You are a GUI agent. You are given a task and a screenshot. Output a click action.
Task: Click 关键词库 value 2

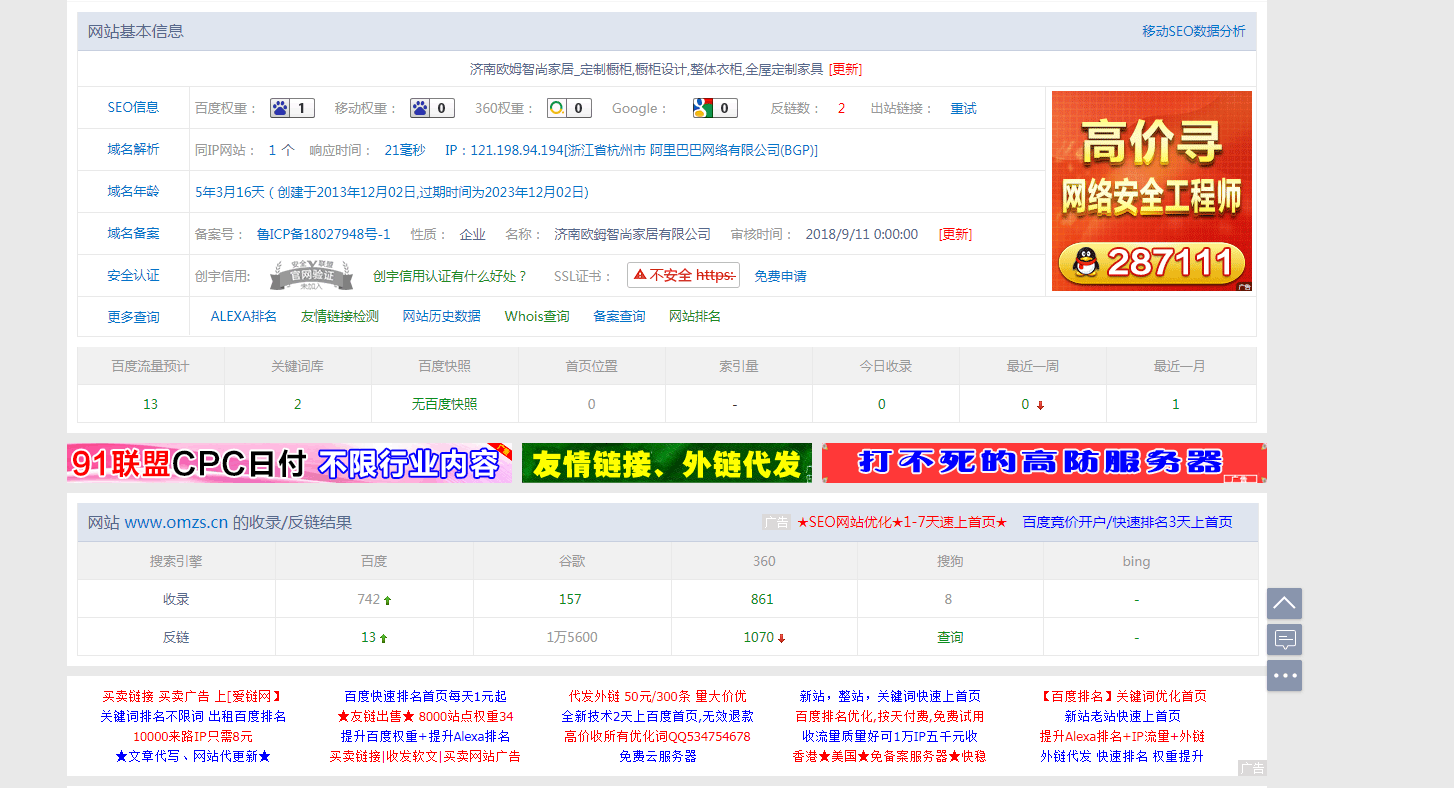click(297, 404)
